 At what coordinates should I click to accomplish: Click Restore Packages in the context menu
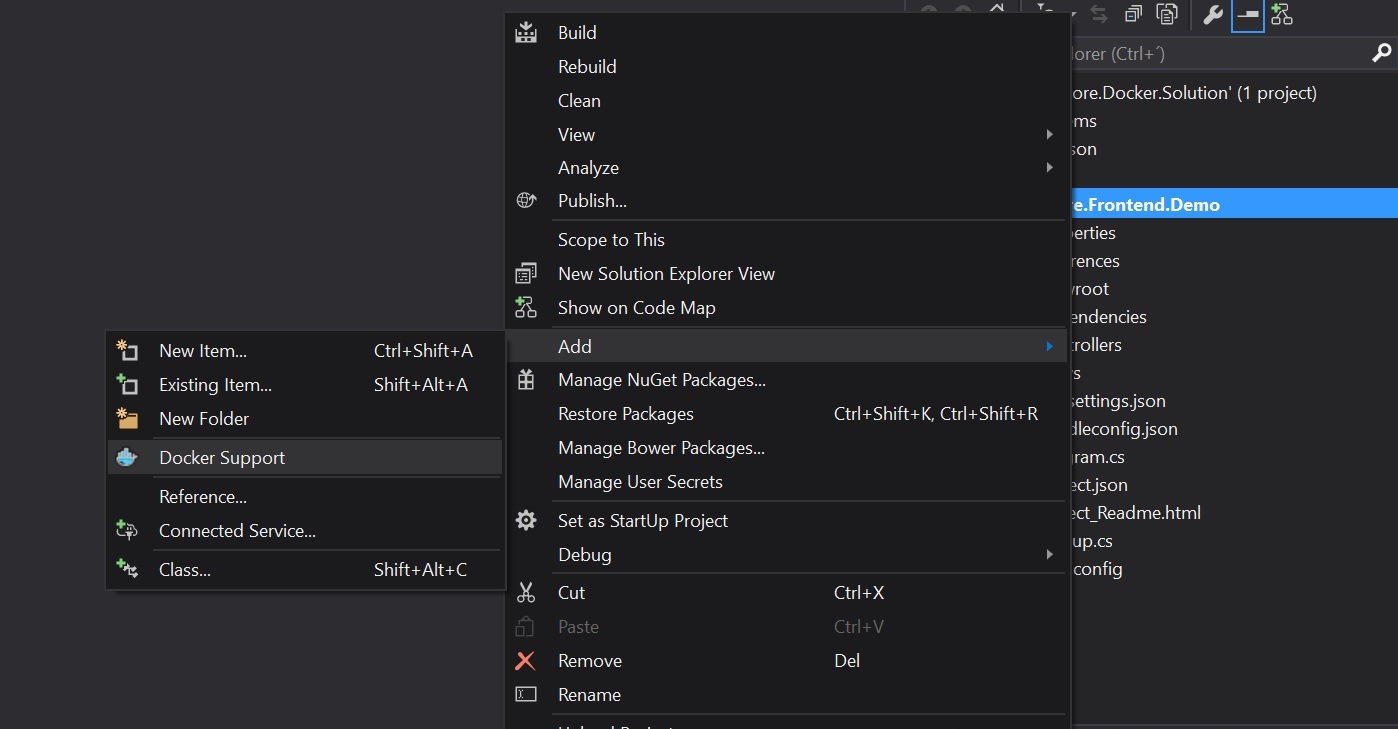[x=626, y=414]
